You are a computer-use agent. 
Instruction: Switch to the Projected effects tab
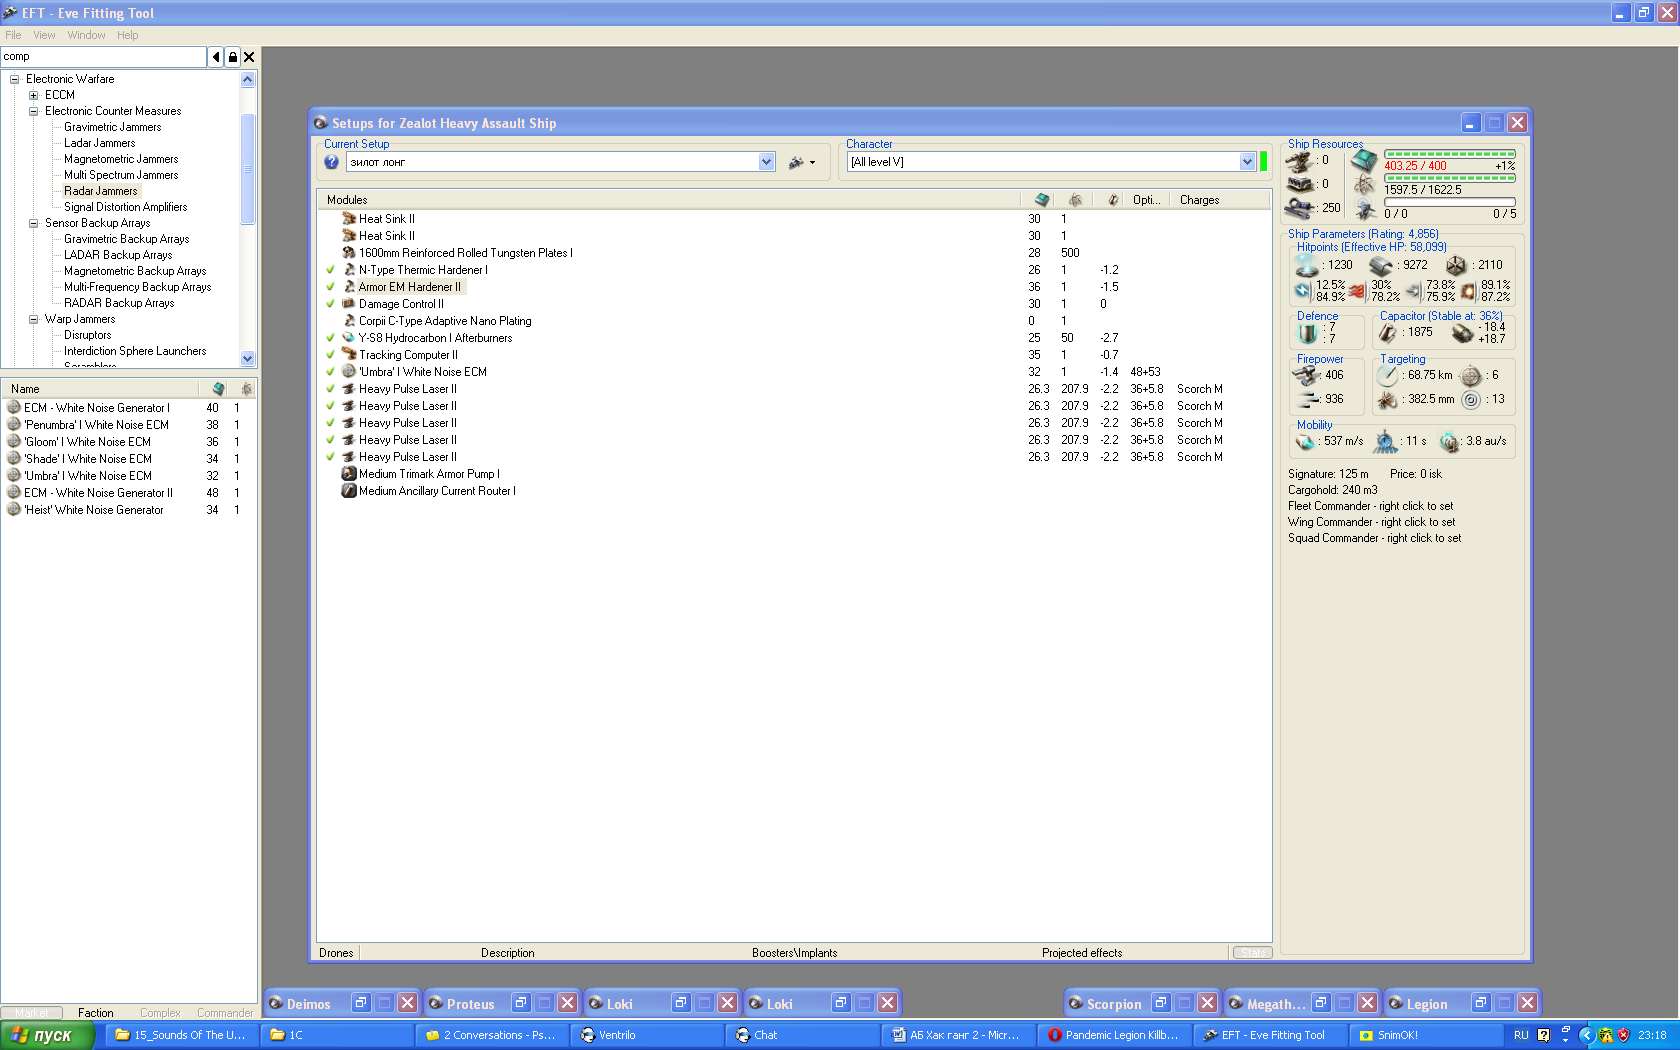click(x=1082, y=953)
